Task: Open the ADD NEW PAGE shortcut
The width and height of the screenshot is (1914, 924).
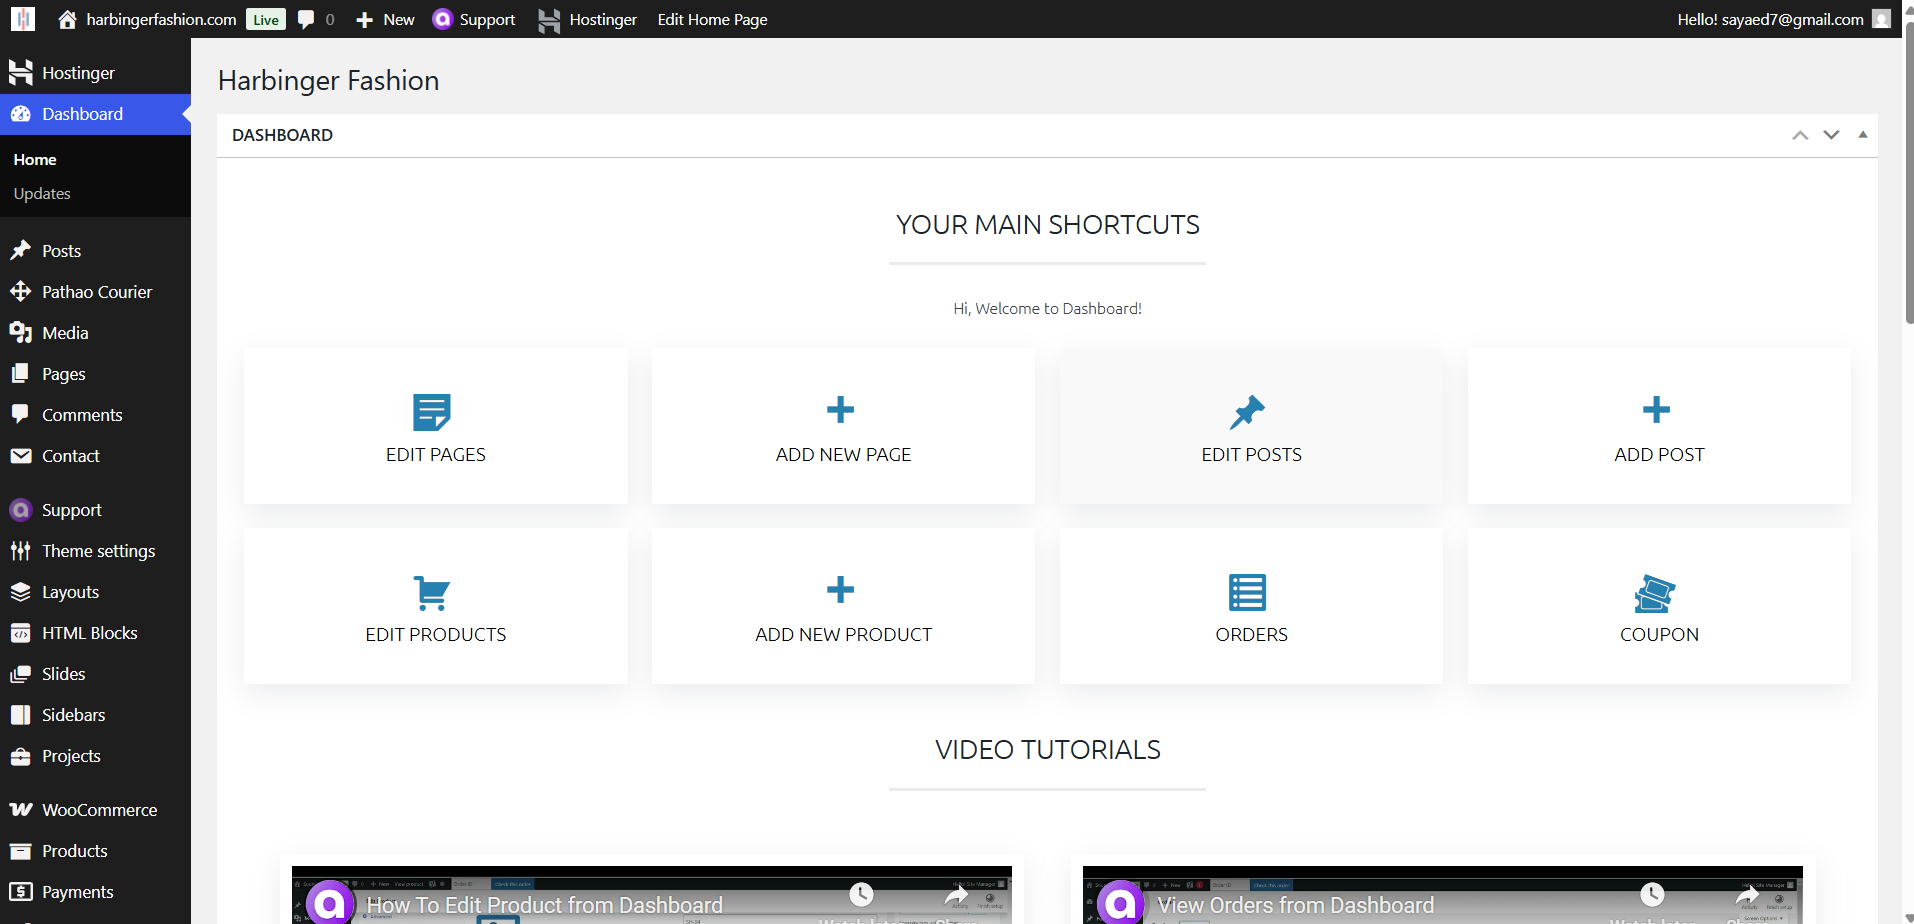Action: click(x=843, y=426)
